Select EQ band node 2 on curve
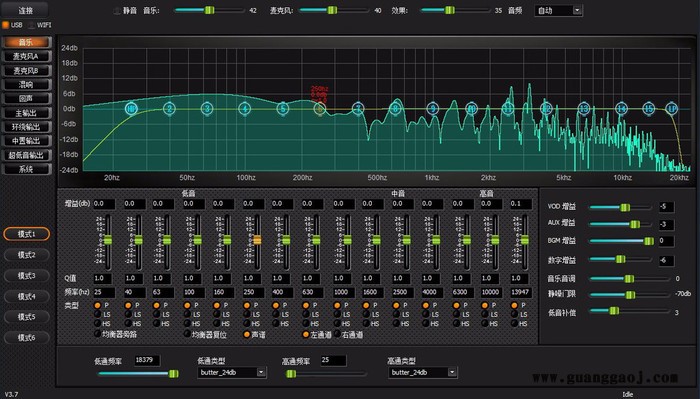The width and height of the screenshot is (700, 399). [169, 108]
